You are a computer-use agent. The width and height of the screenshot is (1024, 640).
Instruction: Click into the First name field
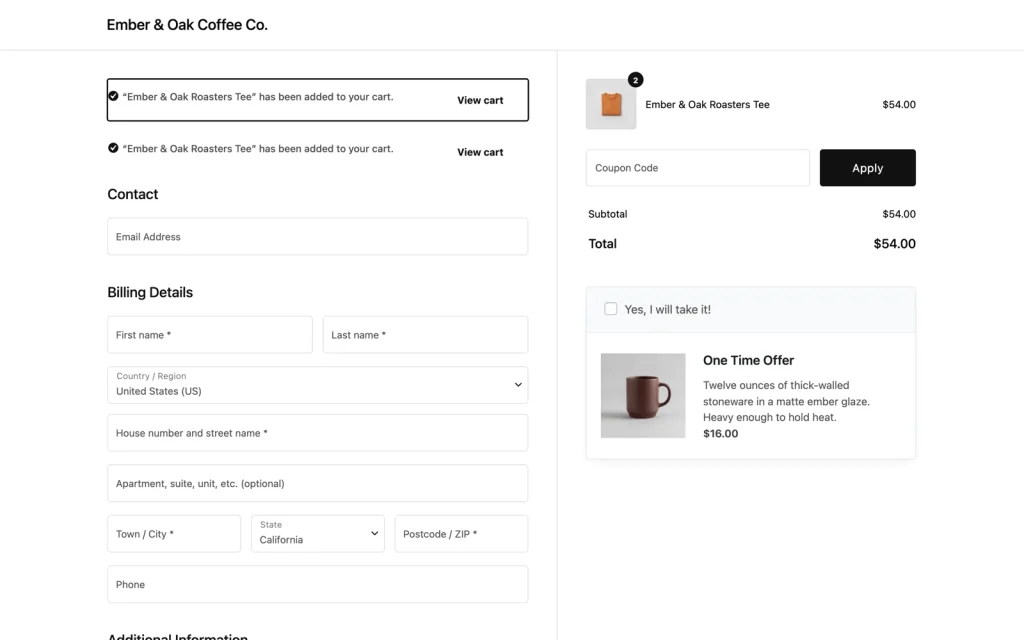(210, 335)
